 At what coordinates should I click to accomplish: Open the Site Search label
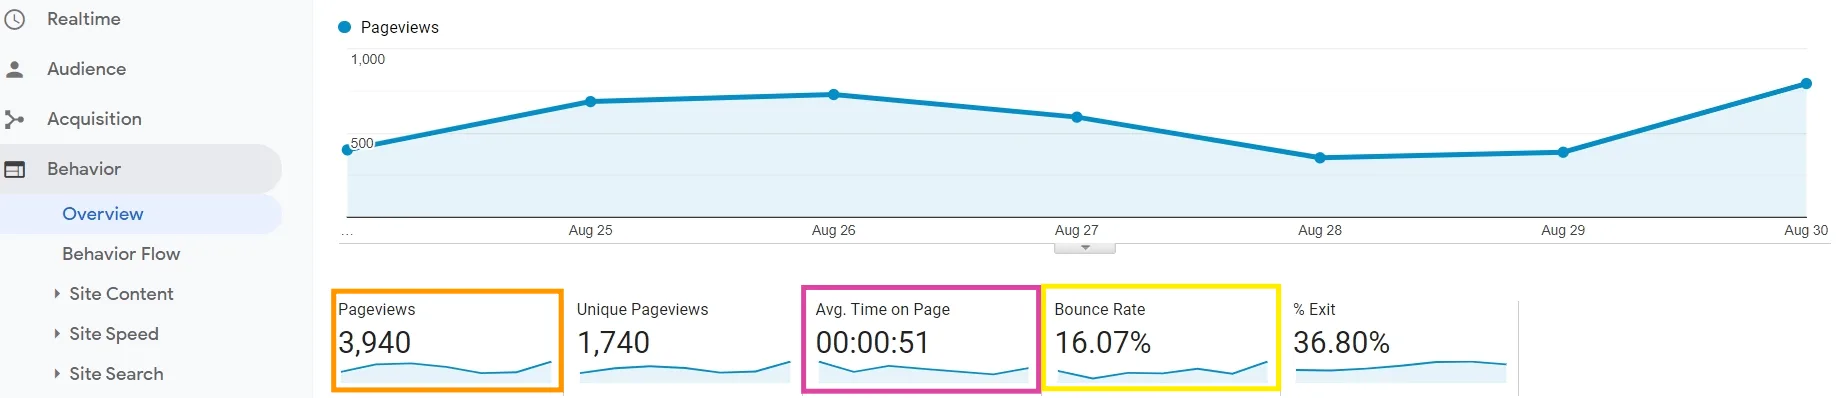pos(116,374)
